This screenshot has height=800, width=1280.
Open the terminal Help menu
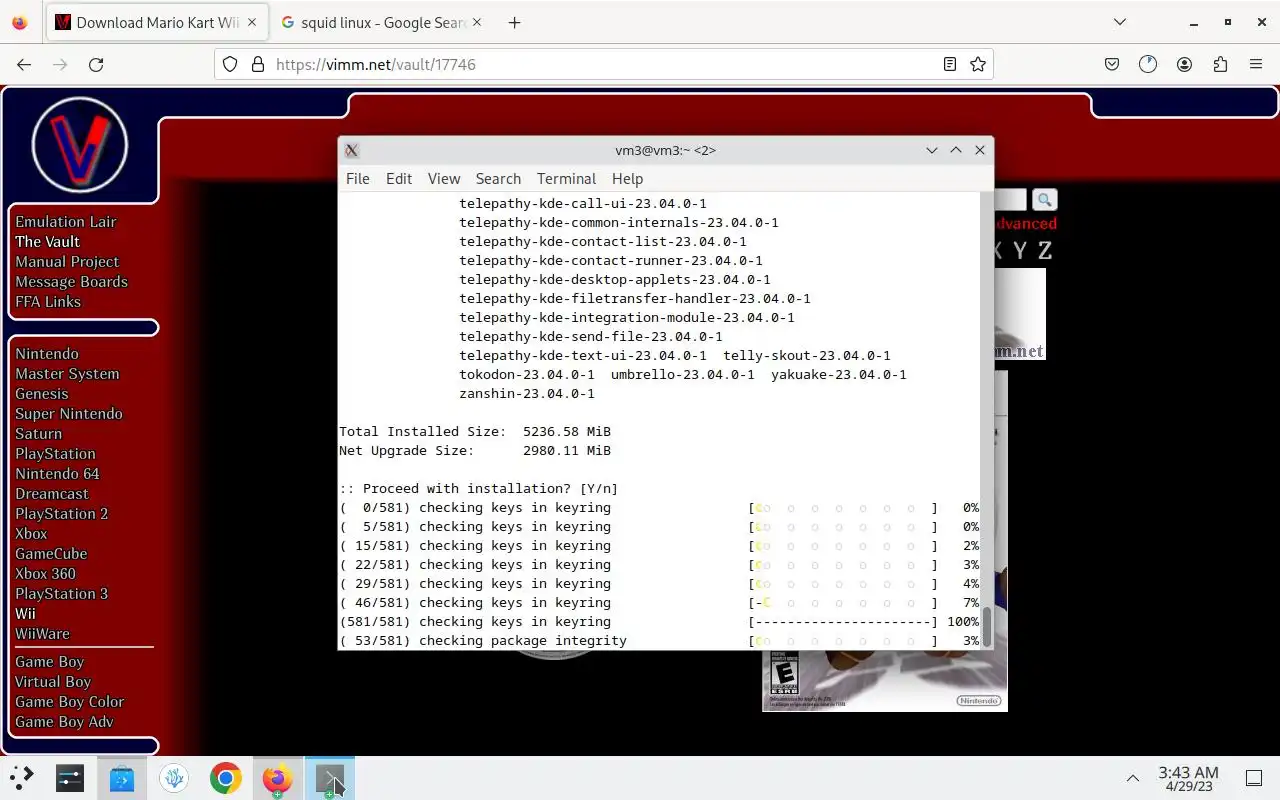[x=627, y=178]
